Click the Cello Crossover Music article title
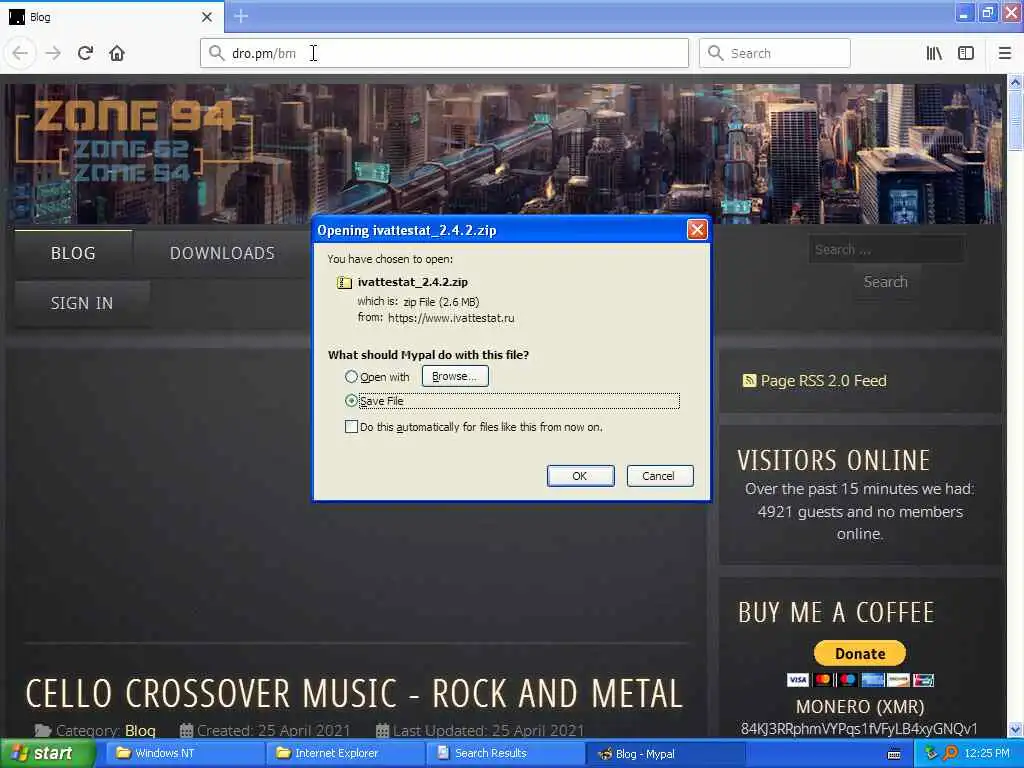The width and height of the screenshot is (1024, 768). (354, 694)
